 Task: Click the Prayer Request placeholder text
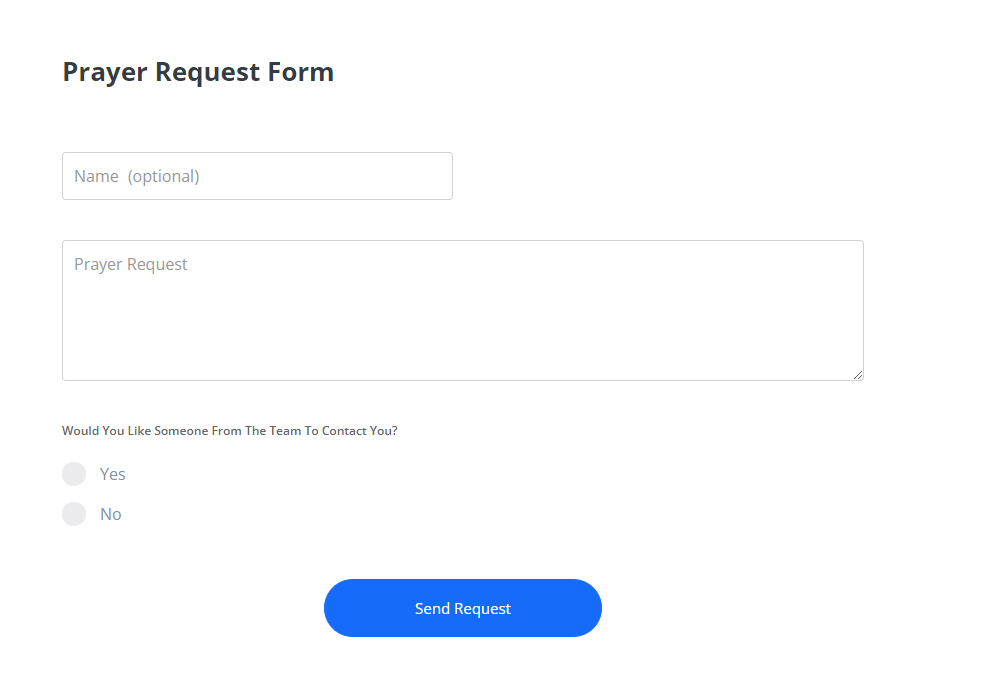(130, 263)
